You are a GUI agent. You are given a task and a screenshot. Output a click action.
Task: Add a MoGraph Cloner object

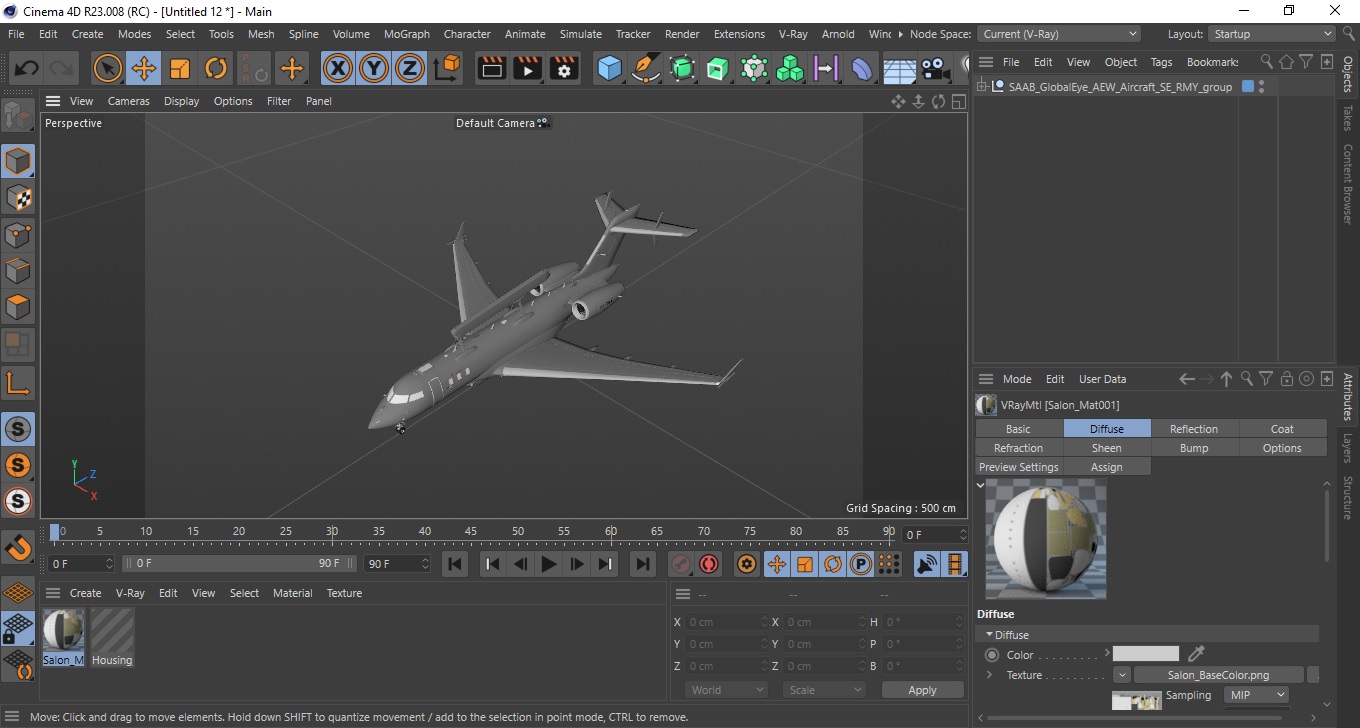coord(790,68)
